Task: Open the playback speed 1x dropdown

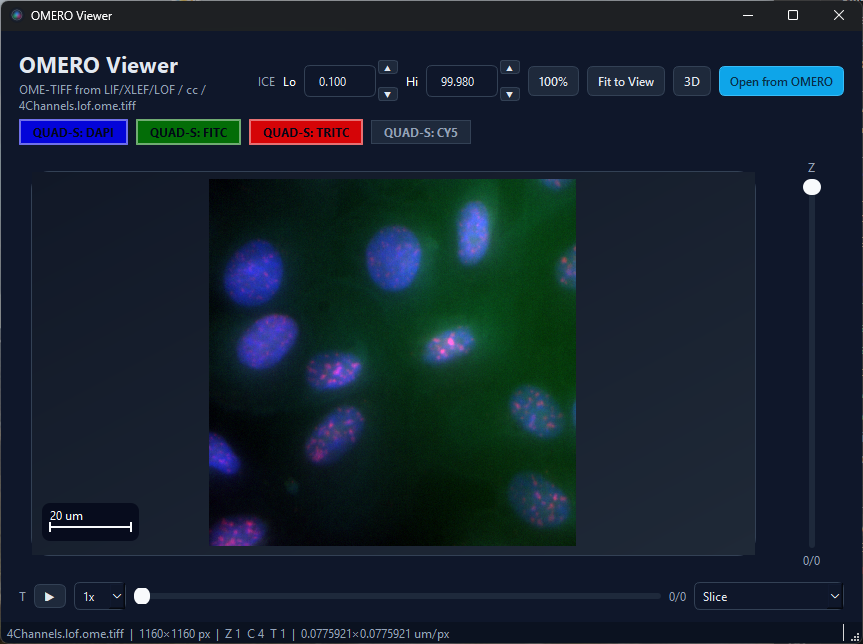Action: (99, 596)
